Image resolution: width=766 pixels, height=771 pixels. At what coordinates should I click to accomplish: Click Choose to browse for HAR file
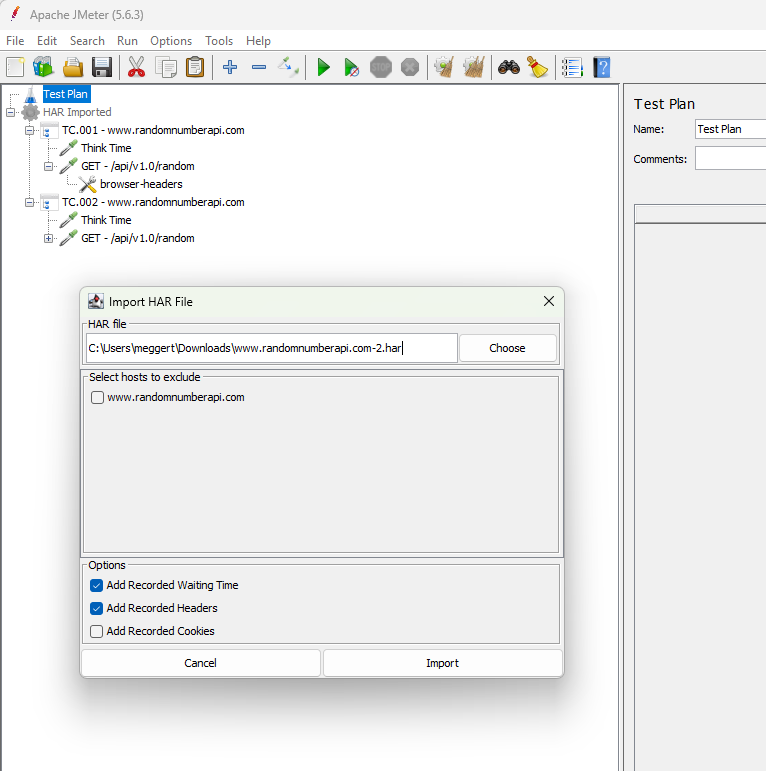click(x=507, y=348)
